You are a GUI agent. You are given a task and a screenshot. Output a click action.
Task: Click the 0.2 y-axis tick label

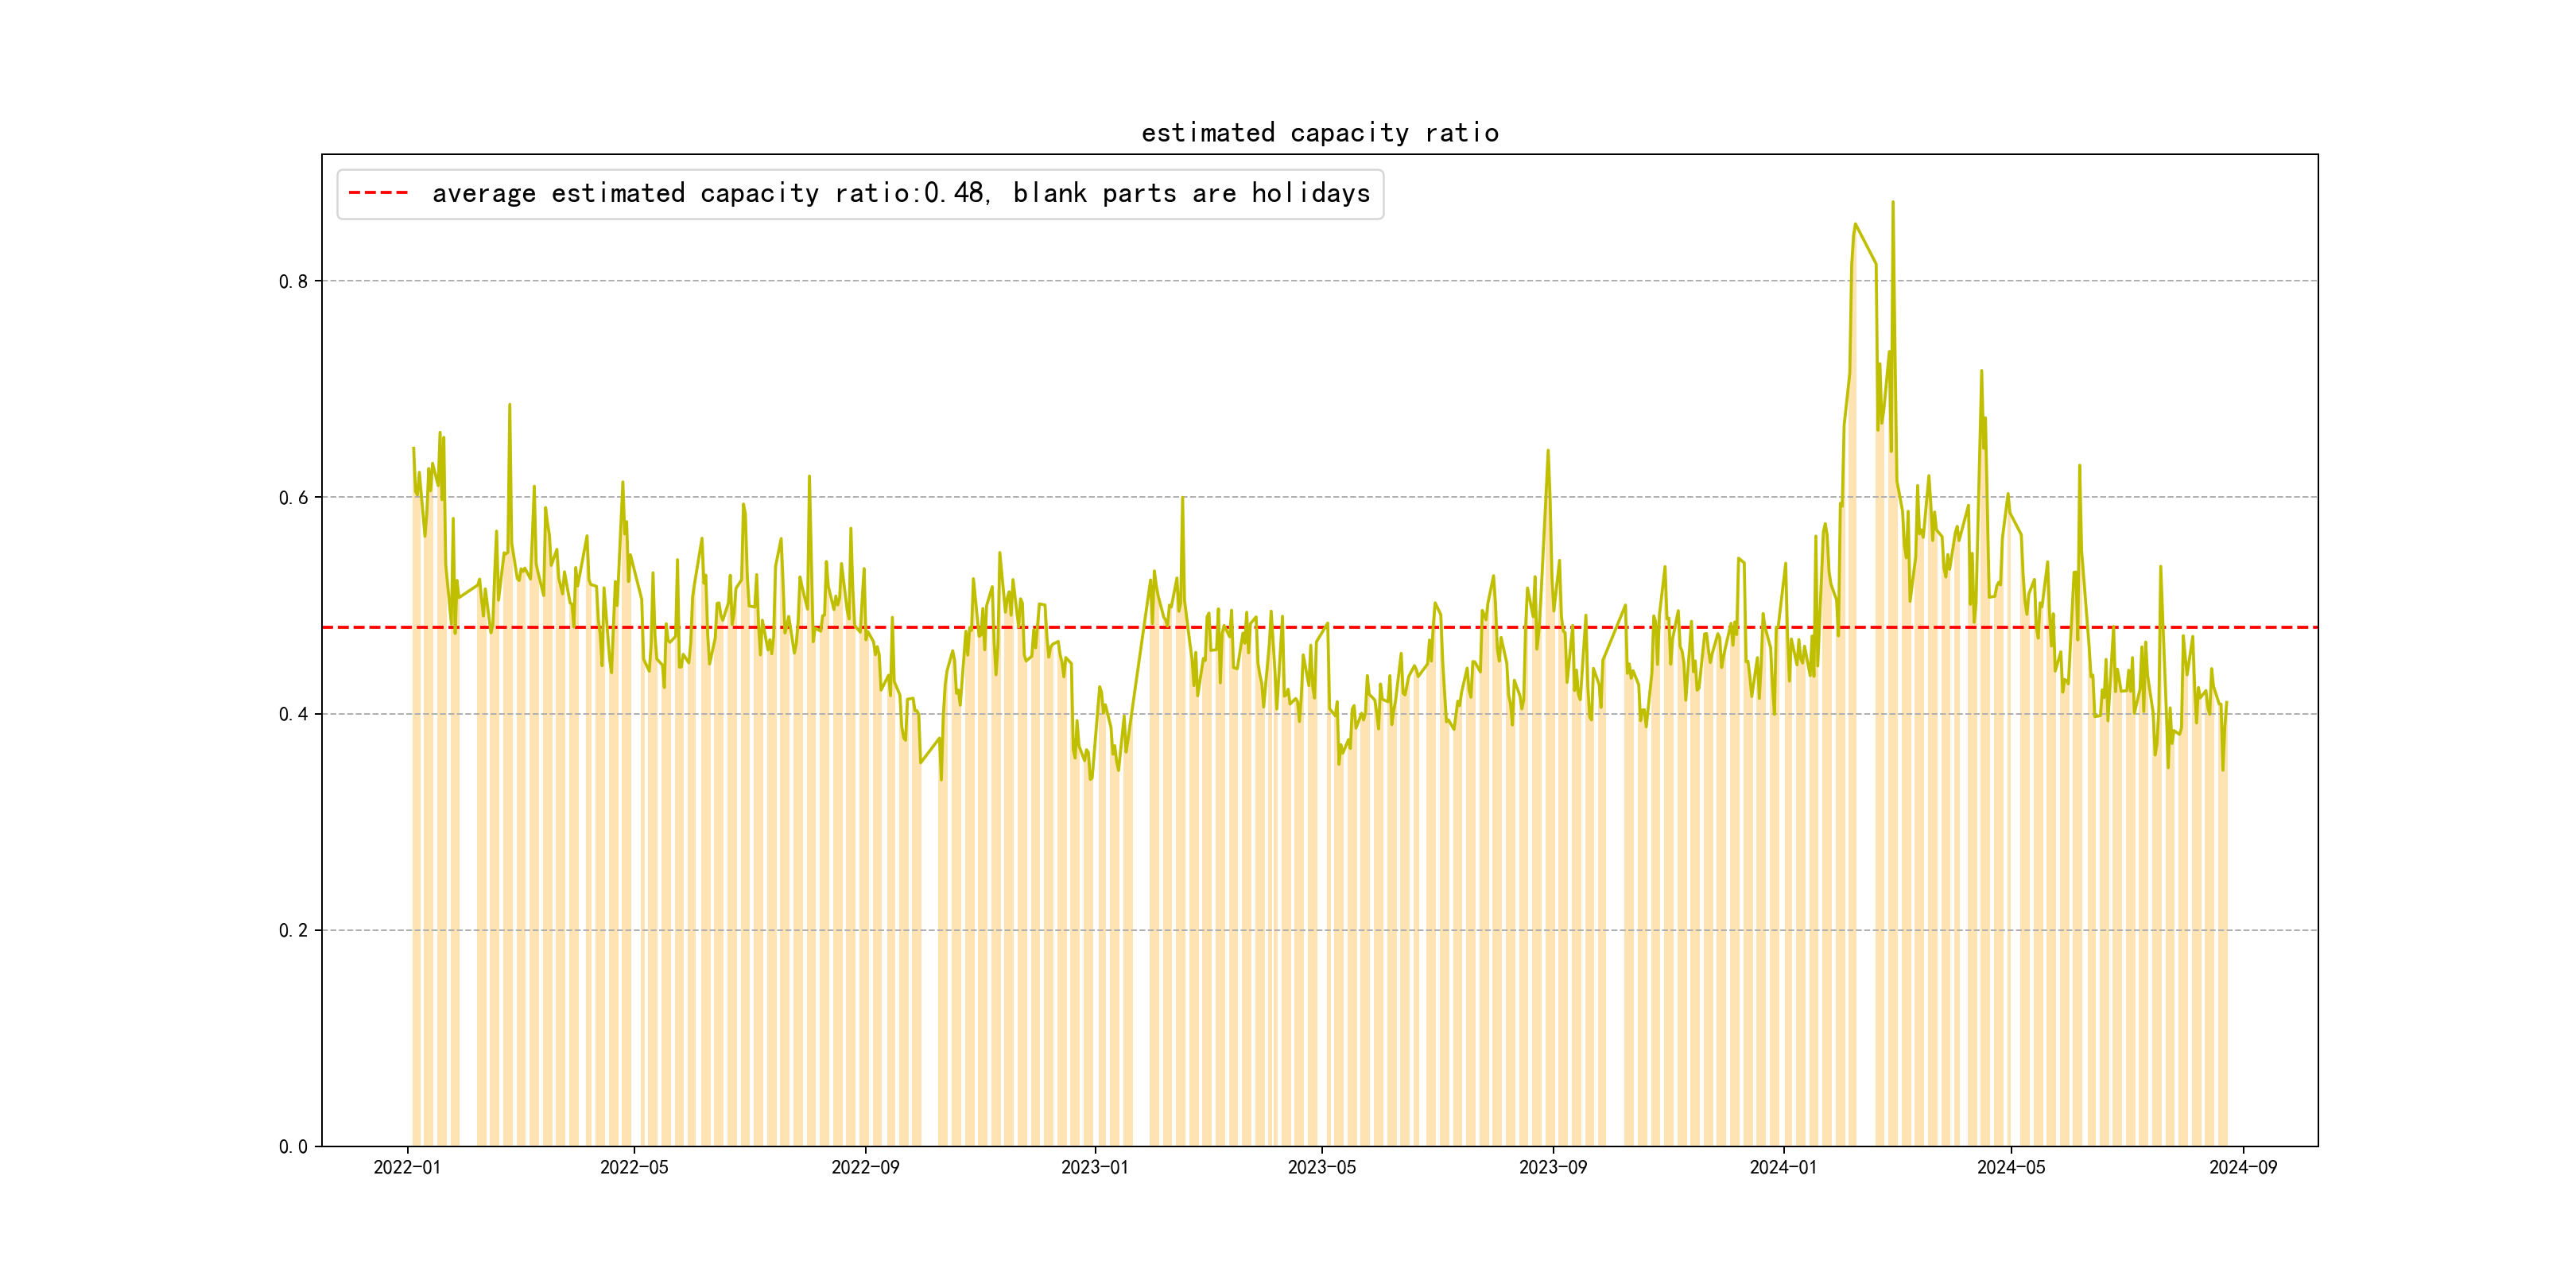[293, 930]
